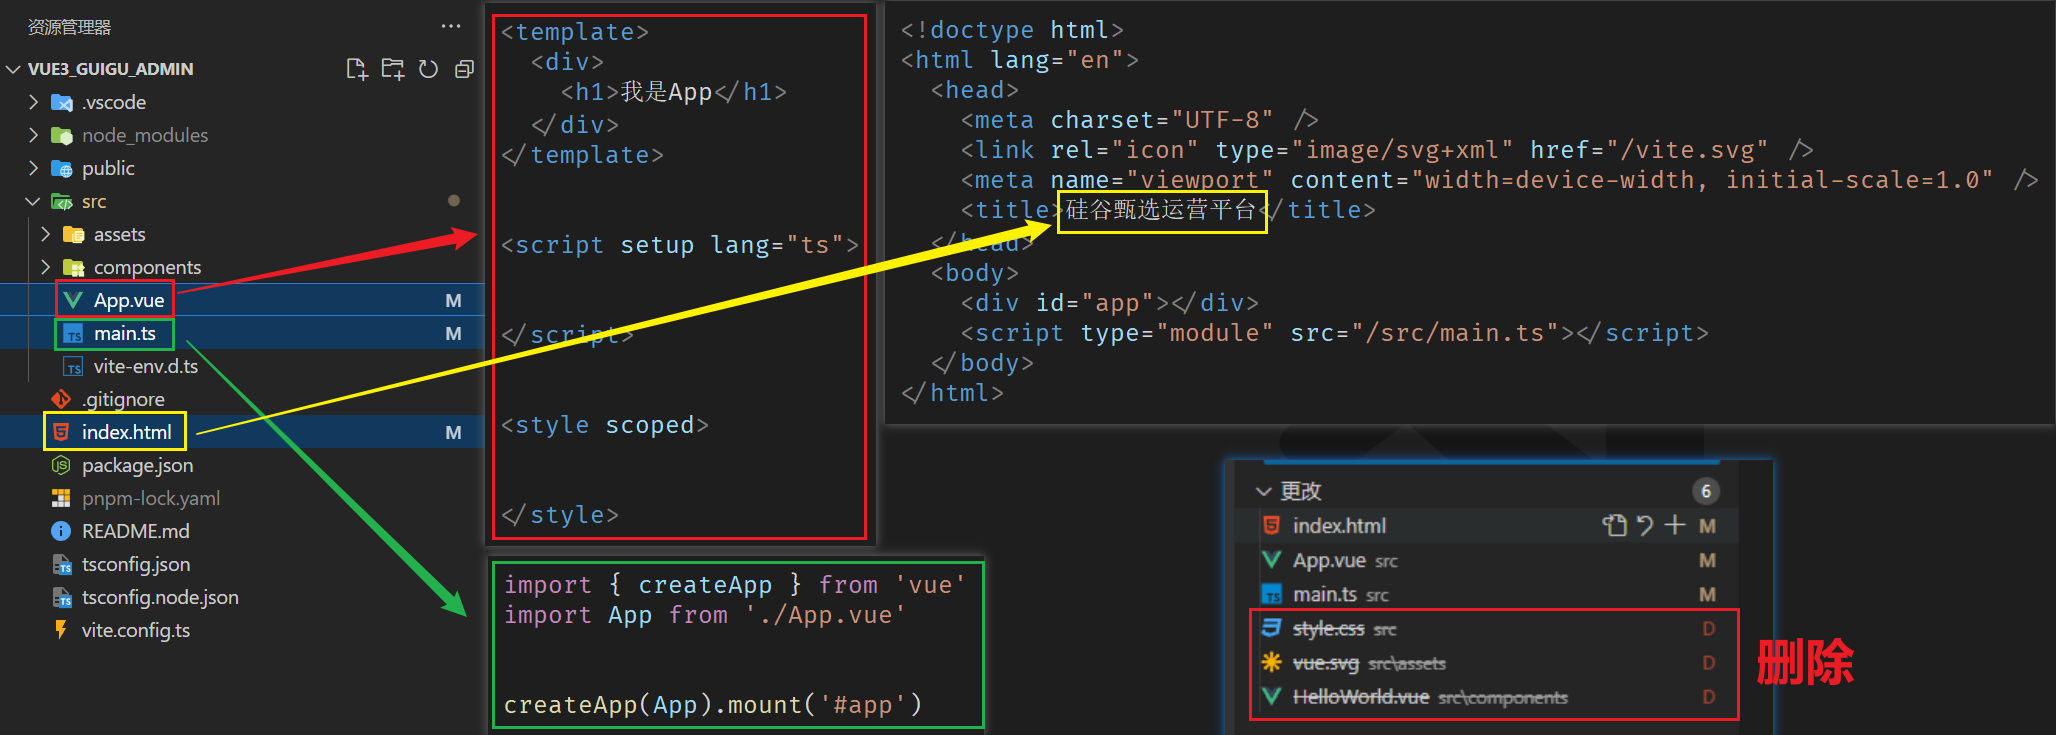This screenshot has height=735, width=2056.
Task: Click the folder icon of public
Action: coord(62,168)
